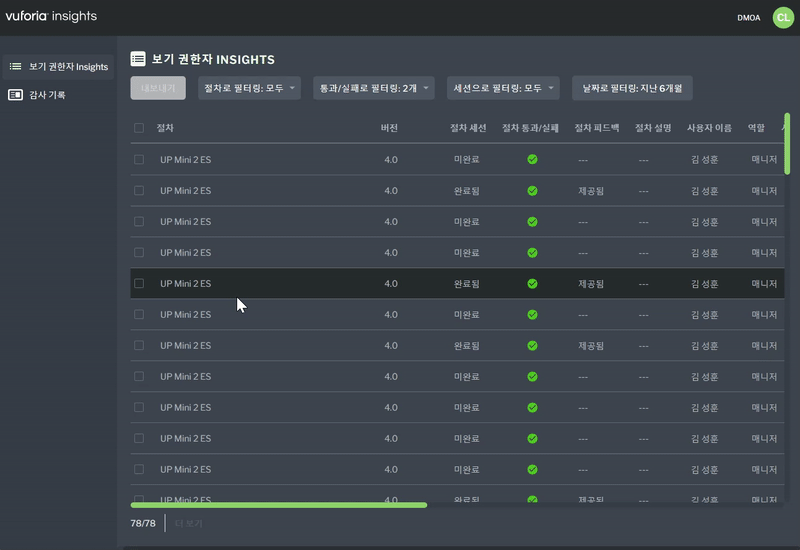Select the highlighted row's checkbox
This screenshot has height=550, width=800.
139,284
